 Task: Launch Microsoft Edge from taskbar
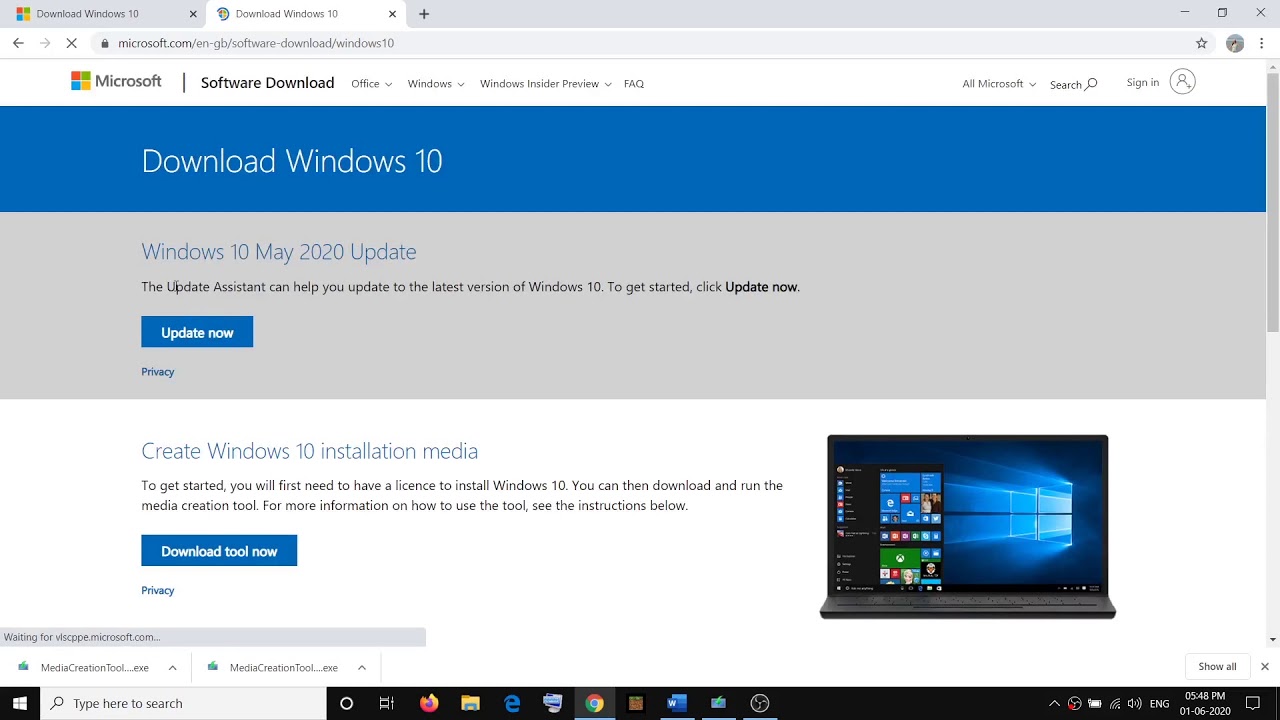coord(512,703)
